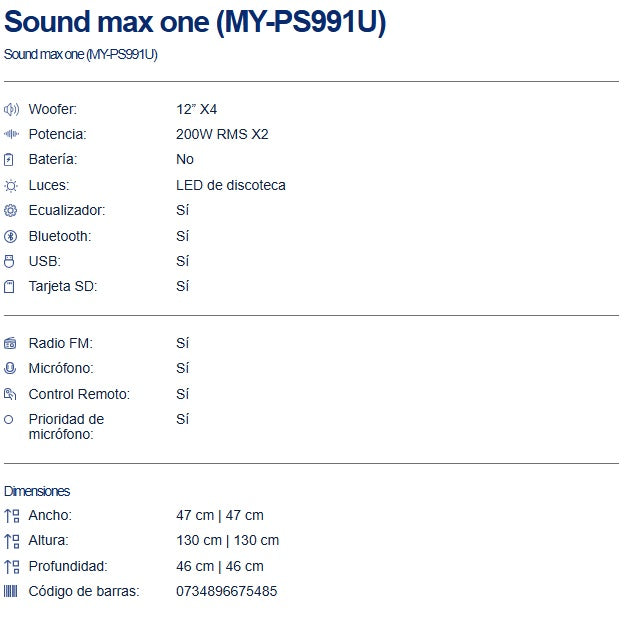627x618 pixels.
Task: Click the Potencia sound wave icon
Action: [11, 134]
